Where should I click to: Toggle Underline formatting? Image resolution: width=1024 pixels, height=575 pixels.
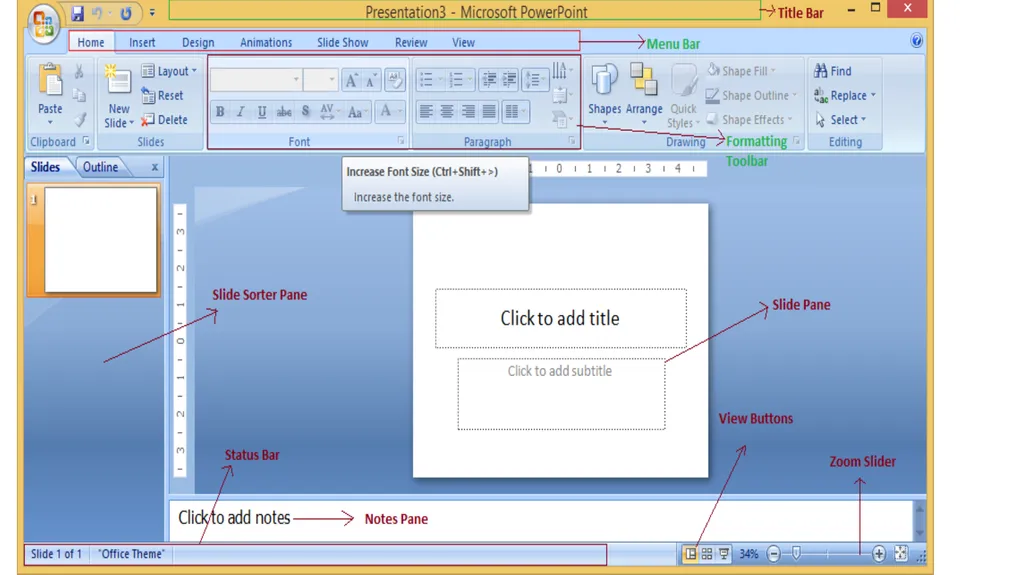coord(262,112)
